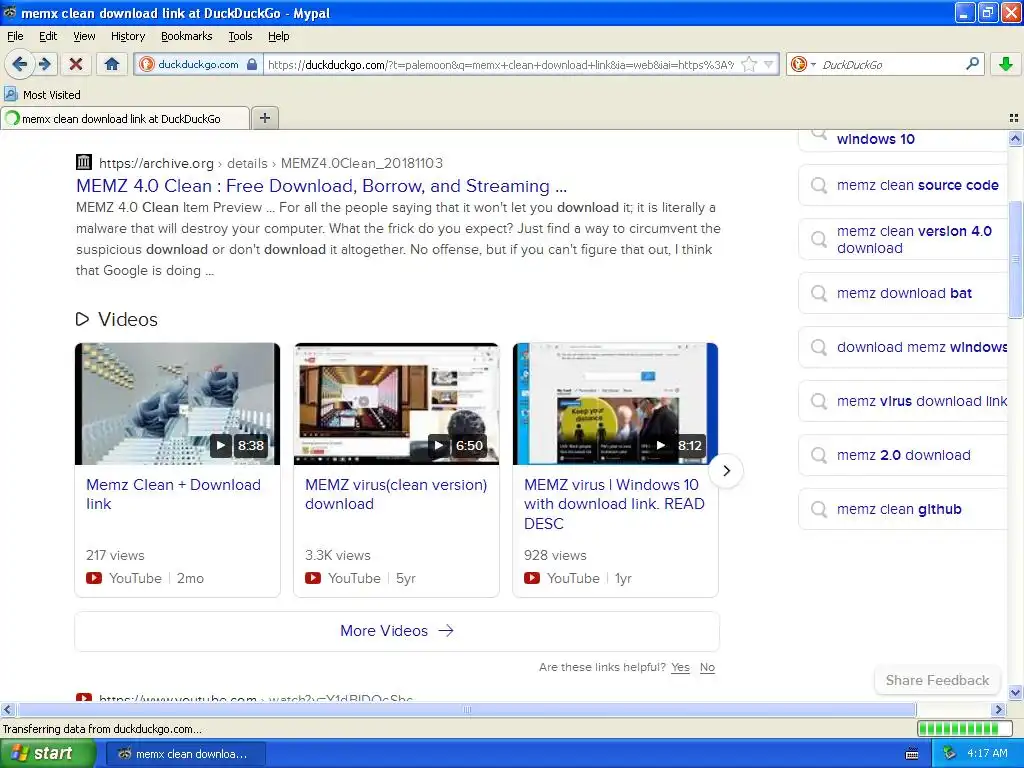Play the MEMZ virus(clean version) download thumbnail
1024x768 pixels.
pyautogui.click(x=396, y=404)
